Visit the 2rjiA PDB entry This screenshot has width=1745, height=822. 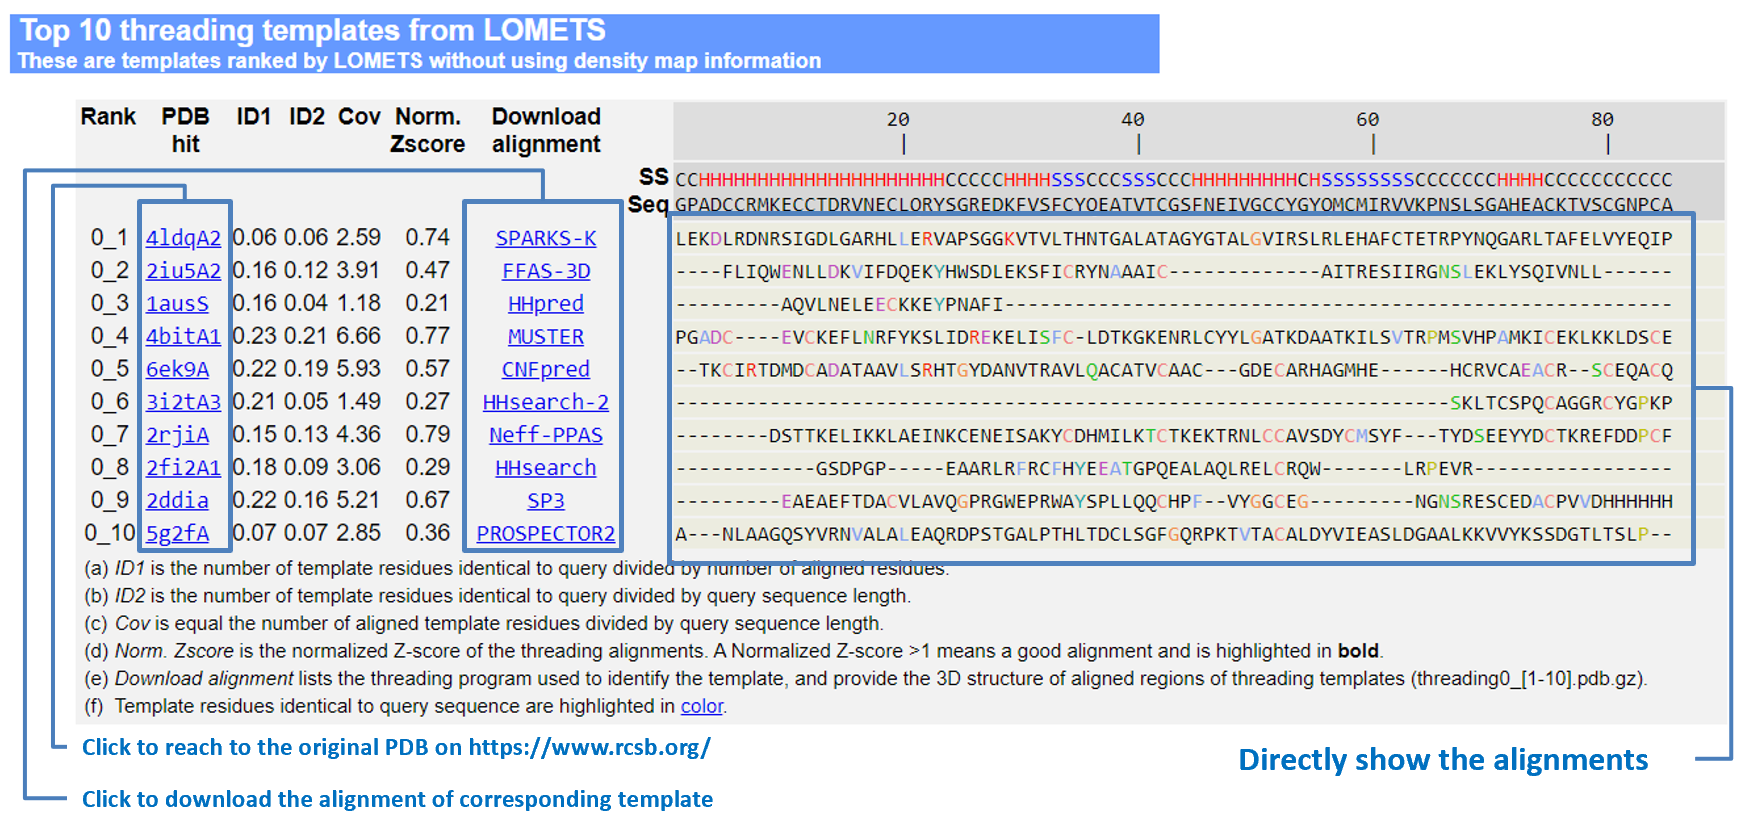[x=177, y=435]
